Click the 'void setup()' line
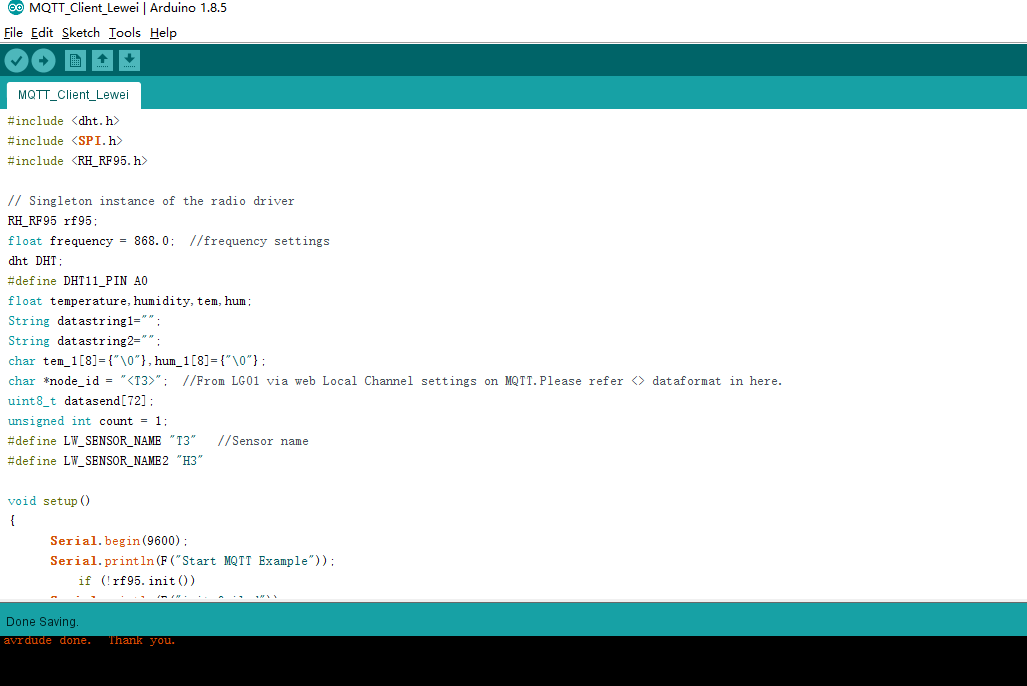 tap(49, 501)
